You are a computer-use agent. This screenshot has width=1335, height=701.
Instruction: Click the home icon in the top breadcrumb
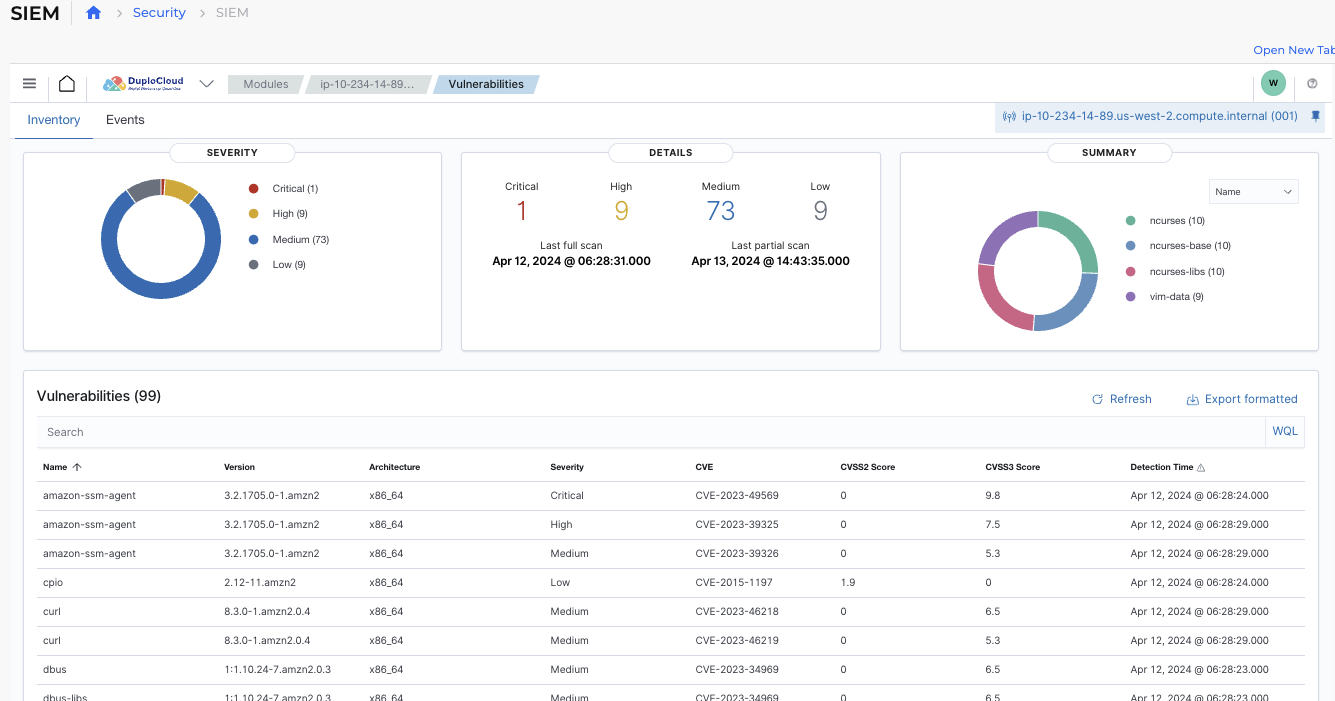[93, 13]
